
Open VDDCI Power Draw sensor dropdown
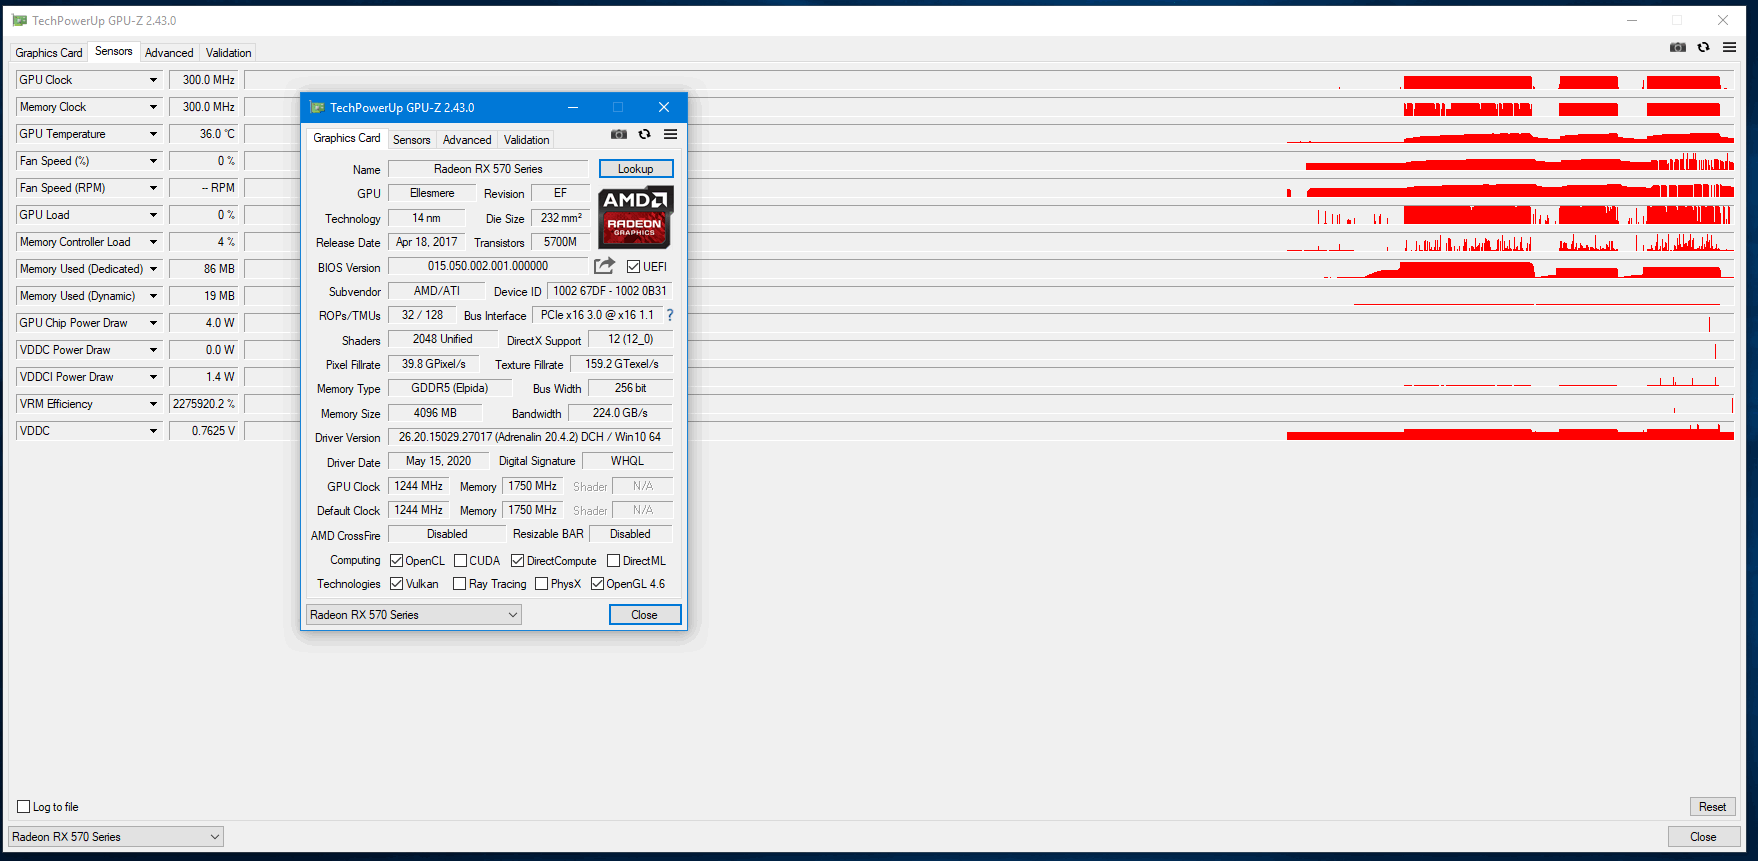153,377
